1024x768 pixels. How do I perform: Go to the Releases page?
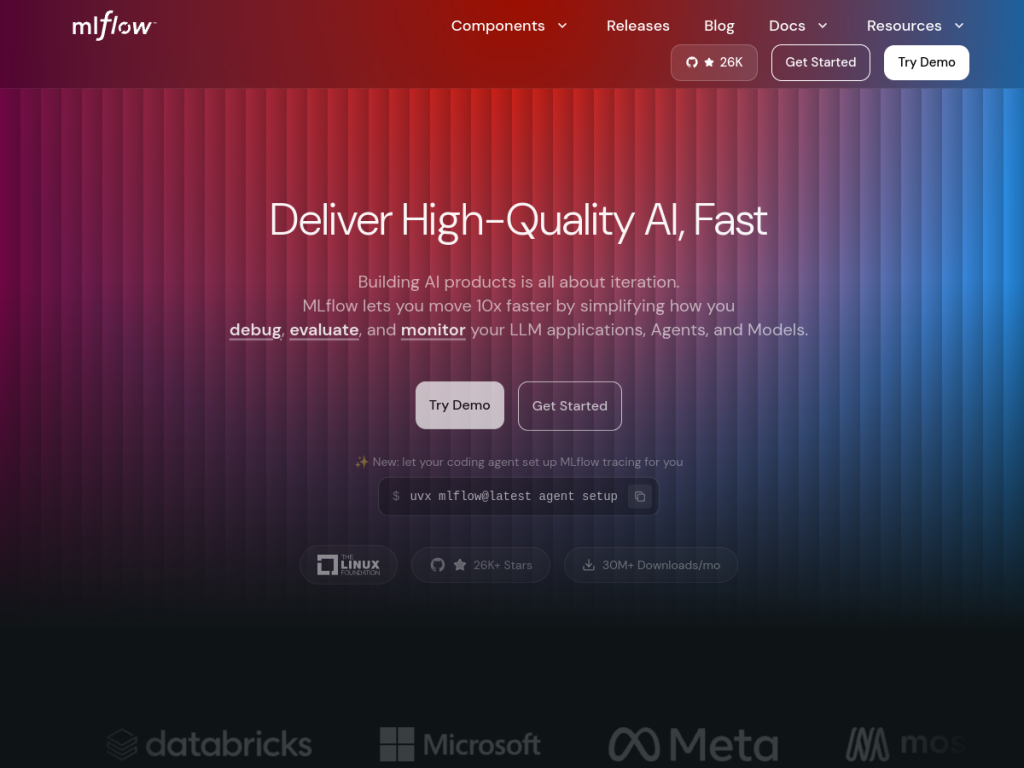click(x=637, y=25)
